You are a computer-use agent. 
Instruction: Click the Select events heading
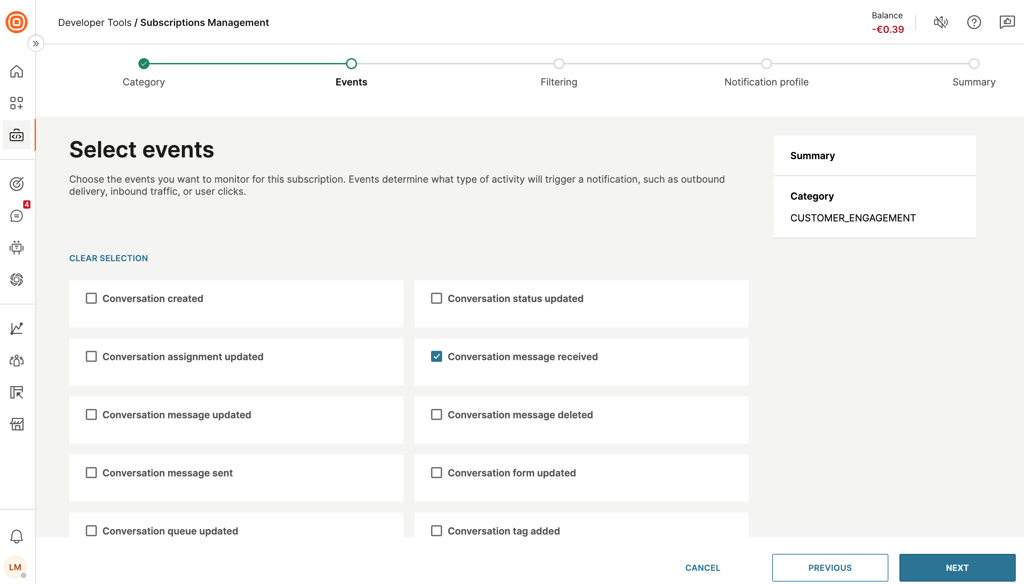(142, 150)
